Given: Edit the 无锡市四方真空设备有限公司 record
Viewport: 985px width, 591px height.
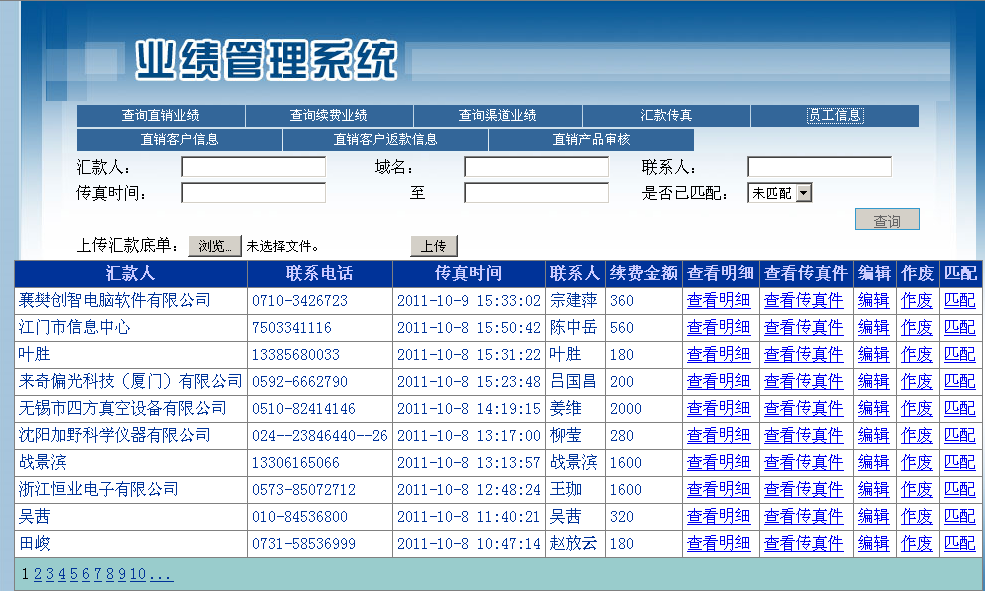Looking at the screenshot, I should [x=874, y=409].
